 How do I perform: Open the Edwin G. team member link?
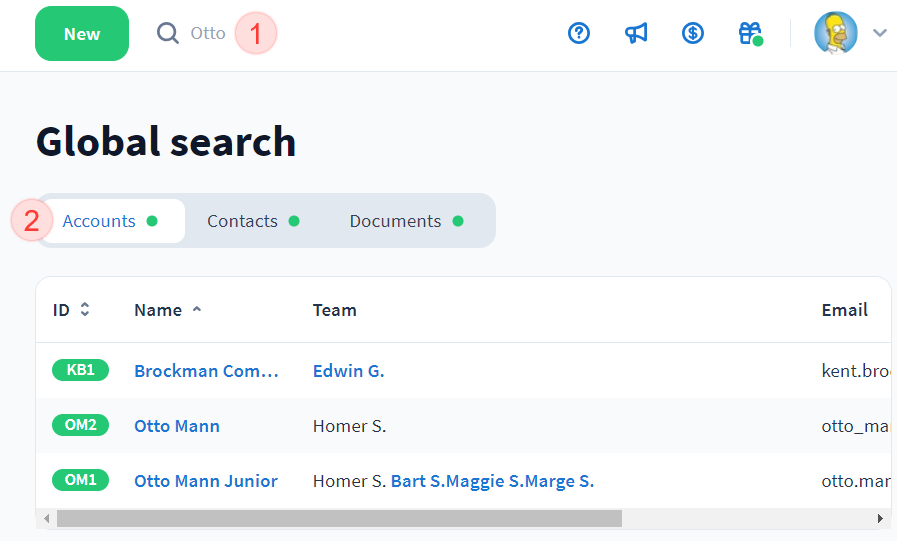click(348, 371)
